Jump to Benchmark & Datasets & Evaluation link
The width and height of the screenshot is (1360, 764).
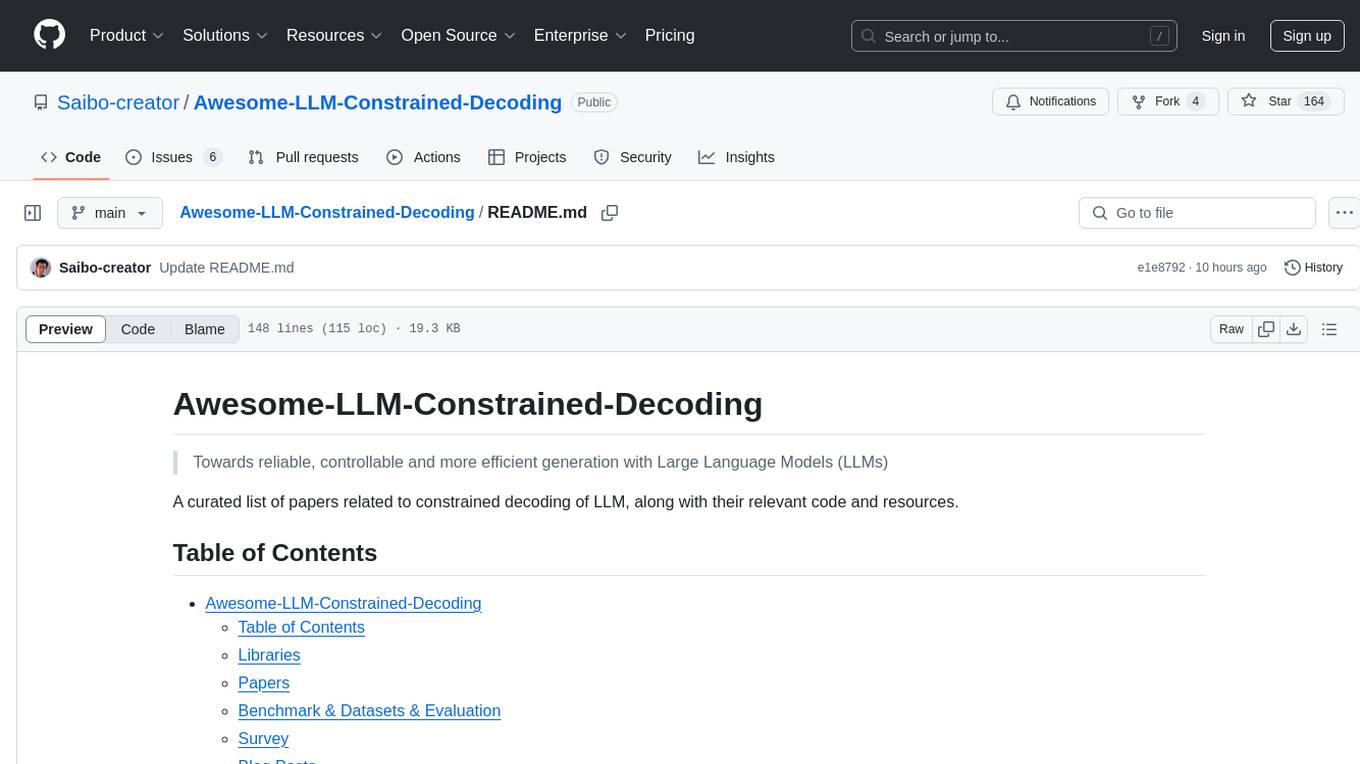[x=369, y=711]
